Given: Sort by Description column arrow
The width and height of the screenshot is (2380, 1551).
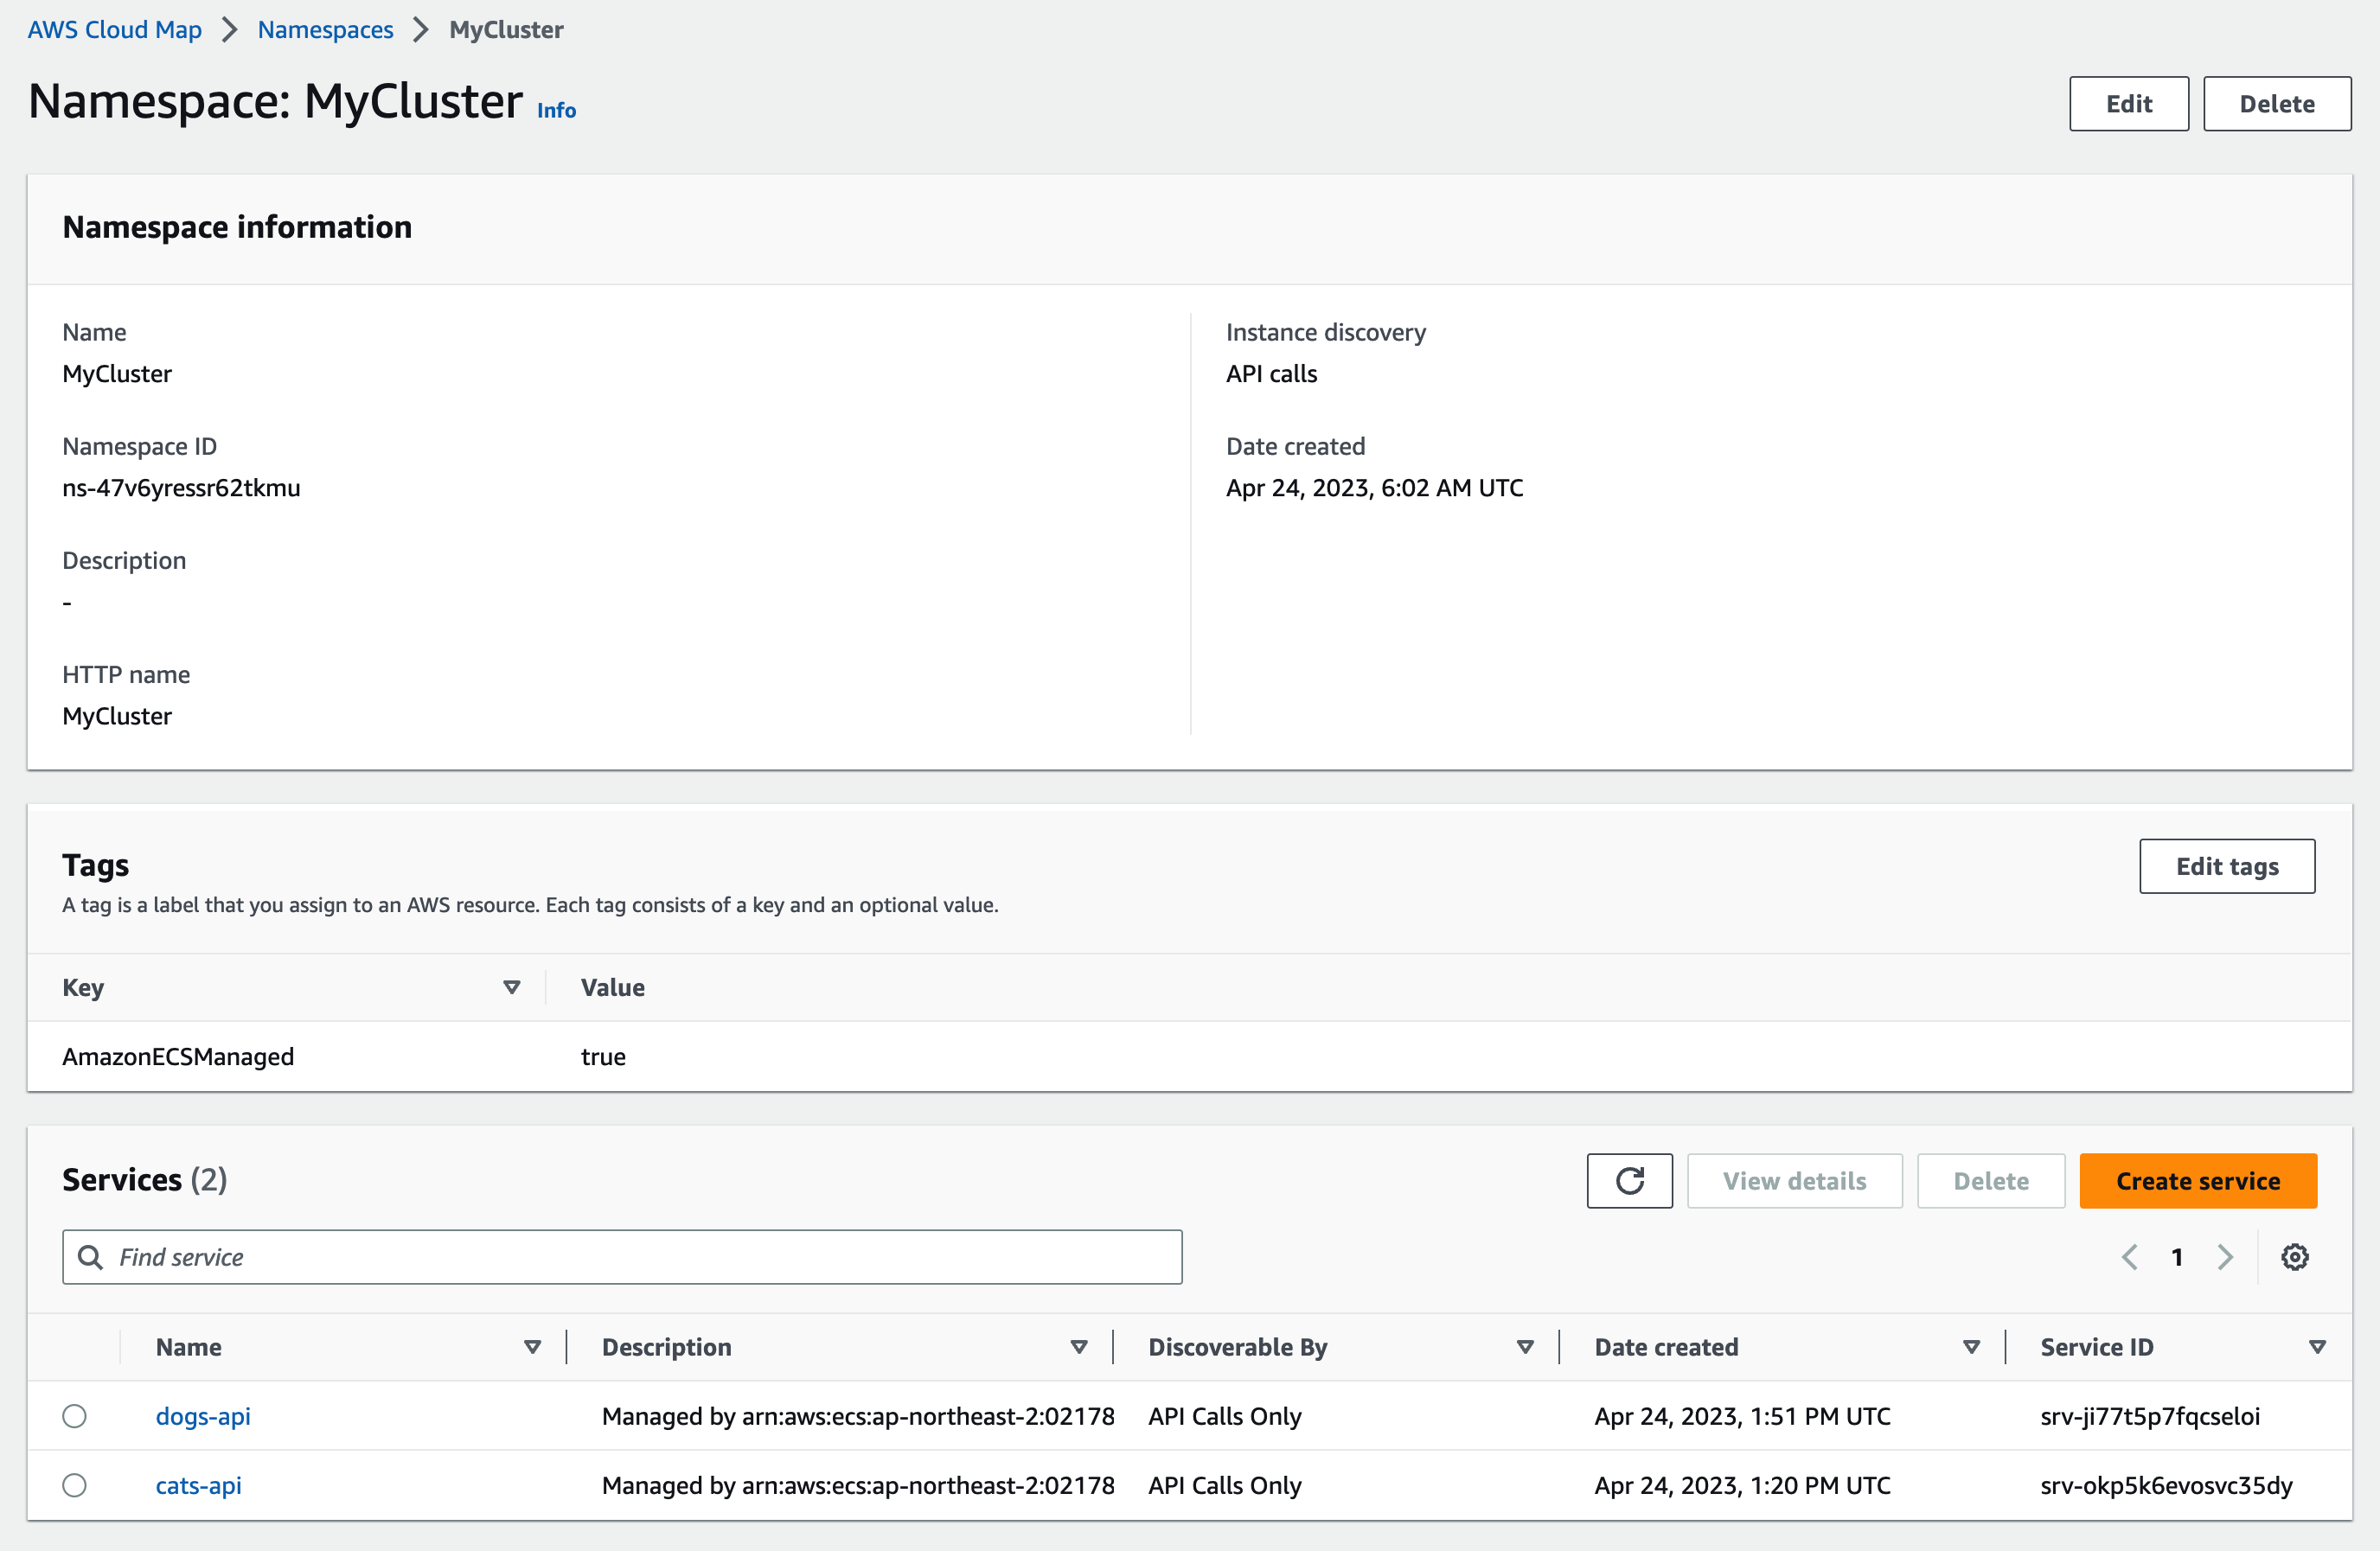Looking at the screenshot, I should pos(1078,1347).
